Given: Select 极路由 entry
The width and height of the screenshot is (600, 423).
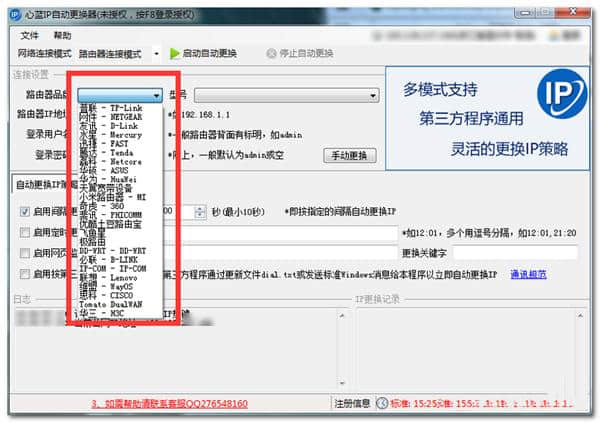Looking at the screenshot, I should [92, 242].
